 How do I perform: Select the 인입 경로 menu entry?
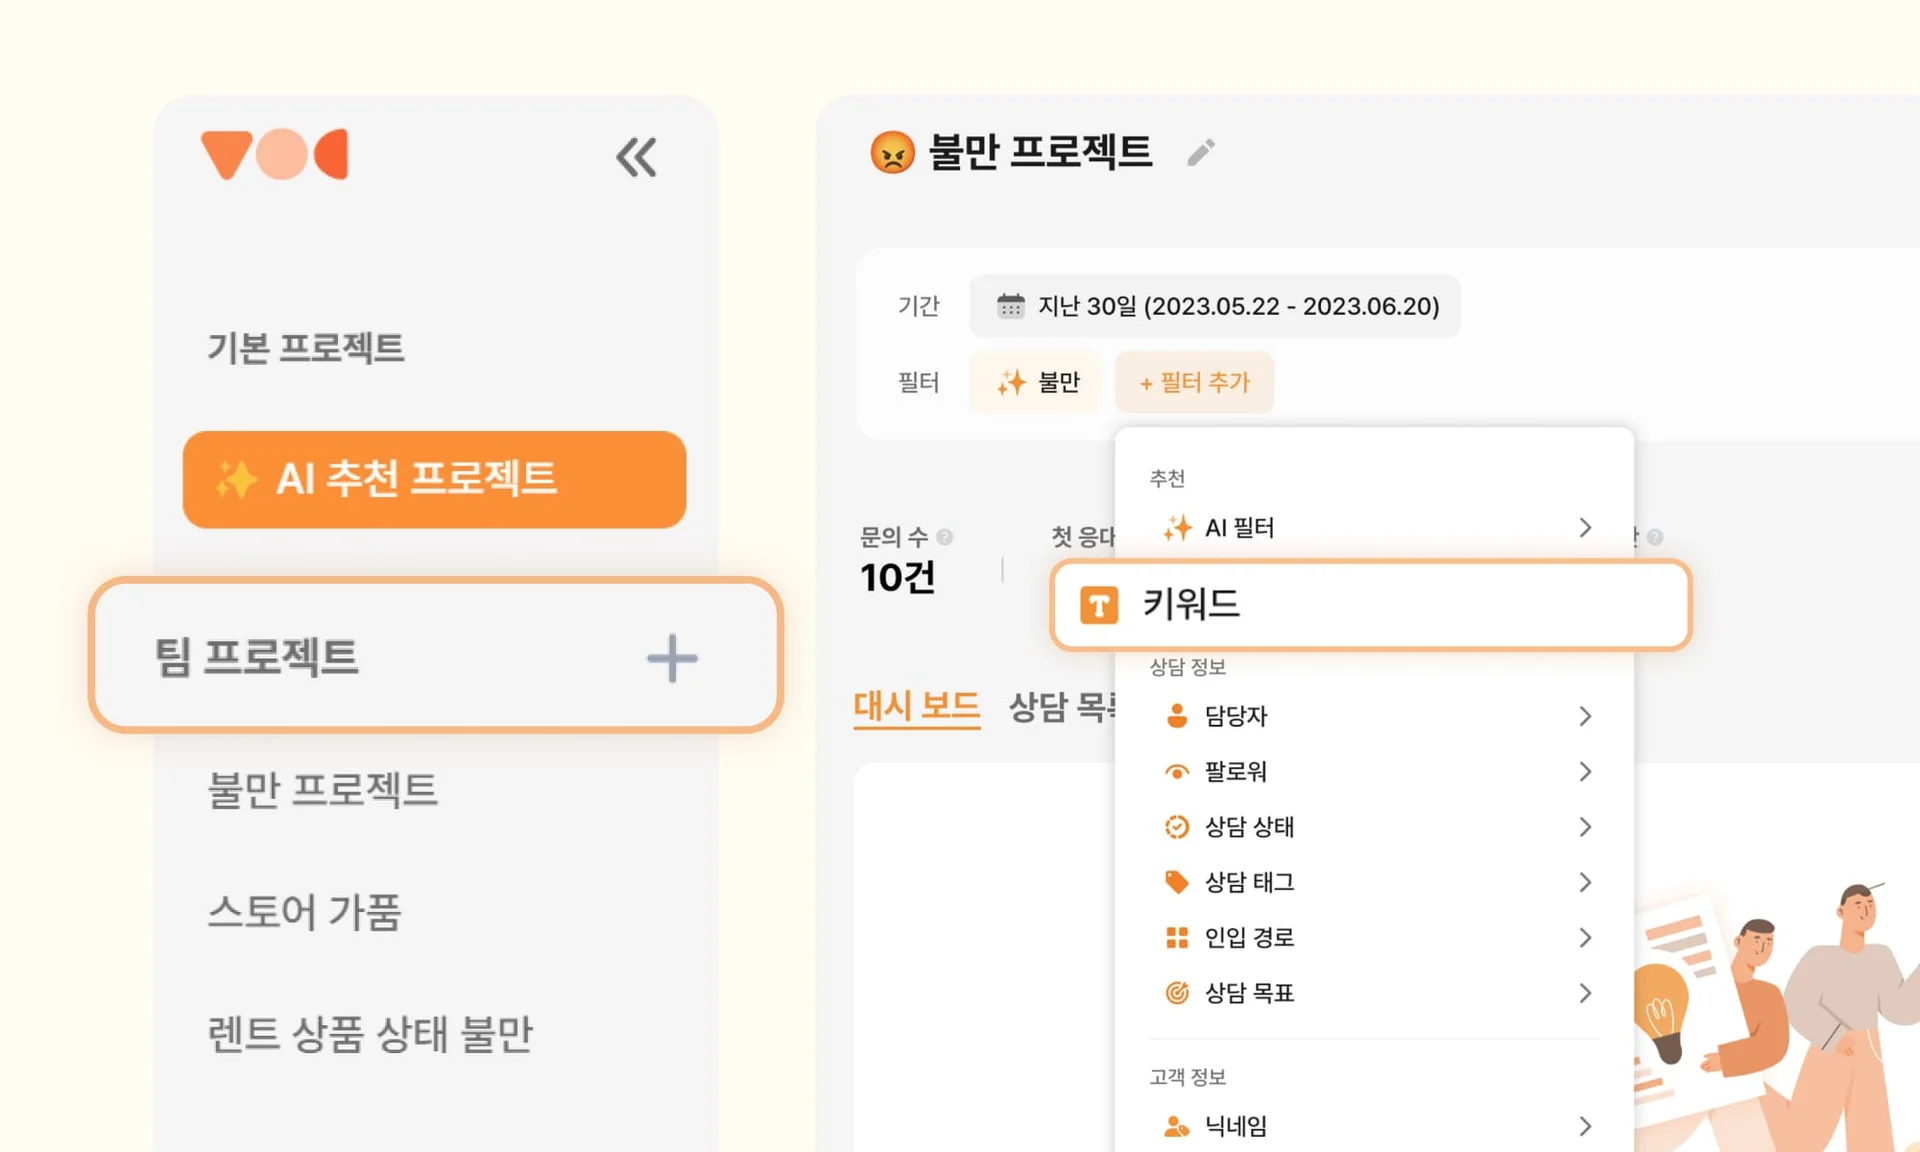[1250, 937]
